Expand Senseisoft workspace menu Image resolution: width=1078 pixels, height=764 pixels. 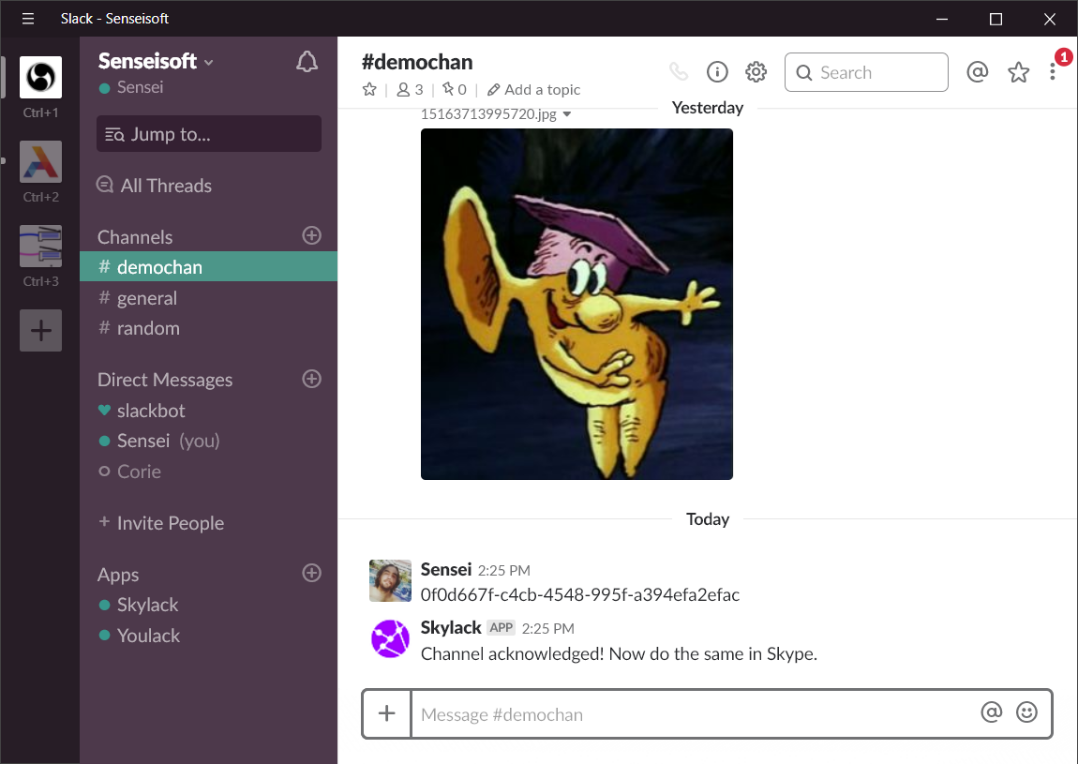(x=156, y=61)
